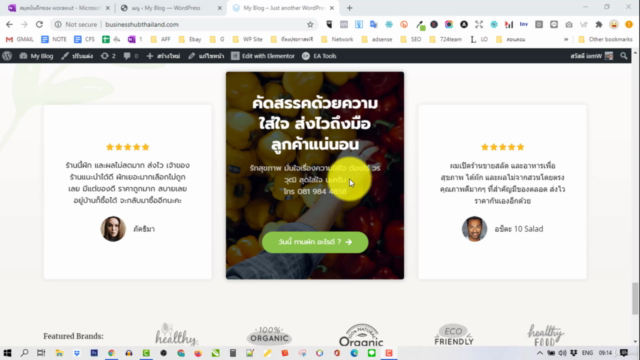Click Edit with Elementor
Screen dimensions: 640x360
[x=262, y=56]
